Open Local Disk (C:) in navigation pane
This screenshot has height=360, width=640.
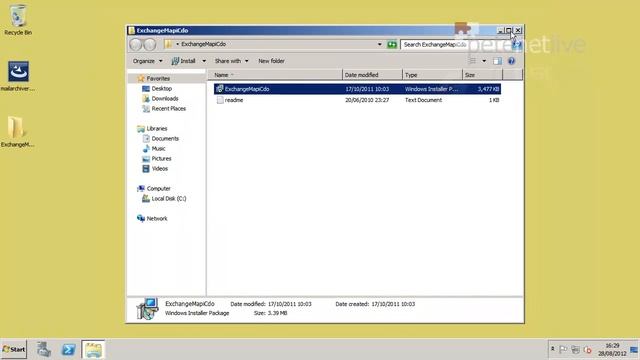point(169,198)
